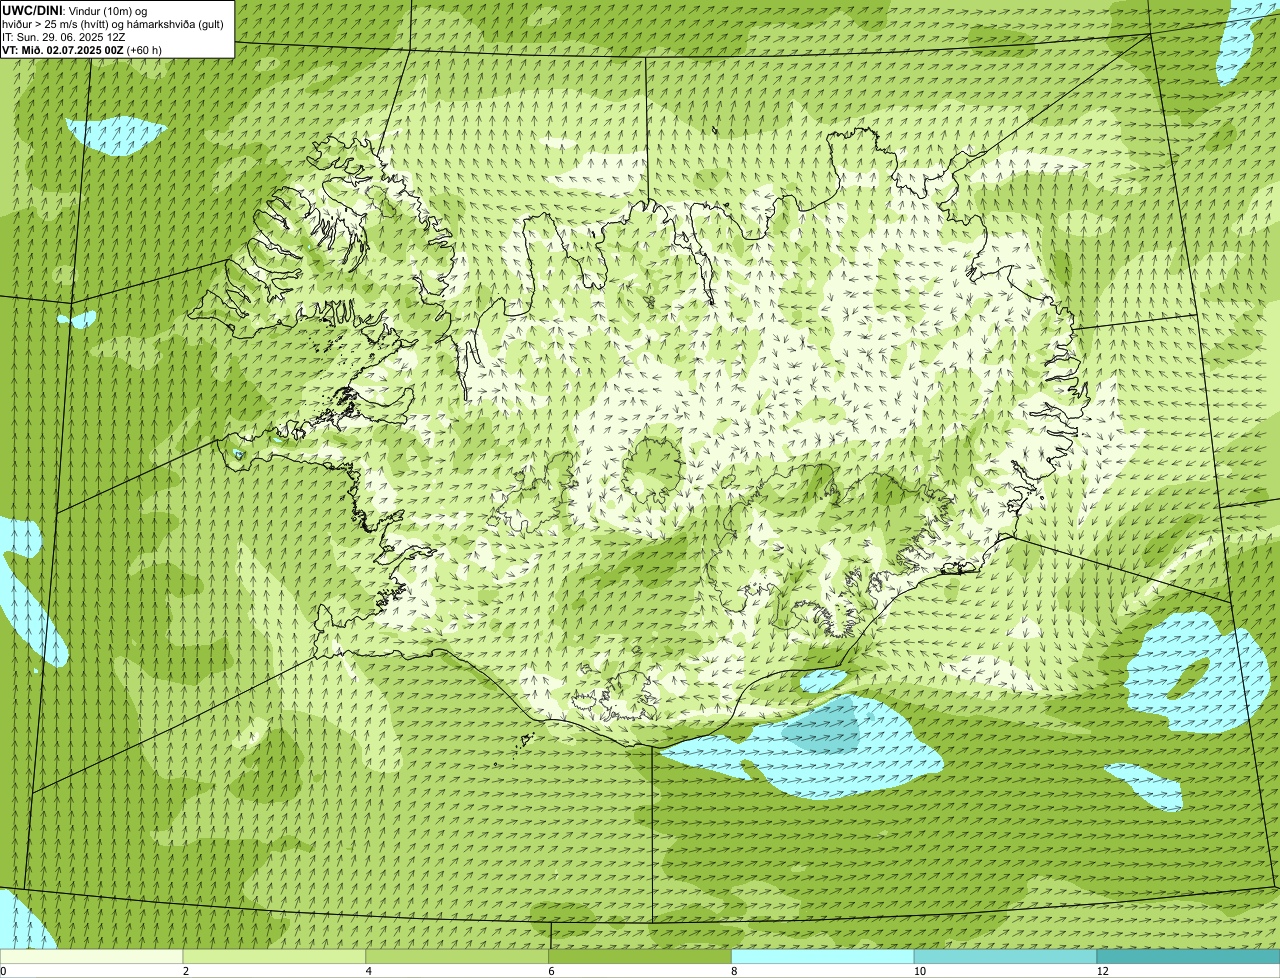Select the dark teal above-12 color scale segment

pos(1188,956)
